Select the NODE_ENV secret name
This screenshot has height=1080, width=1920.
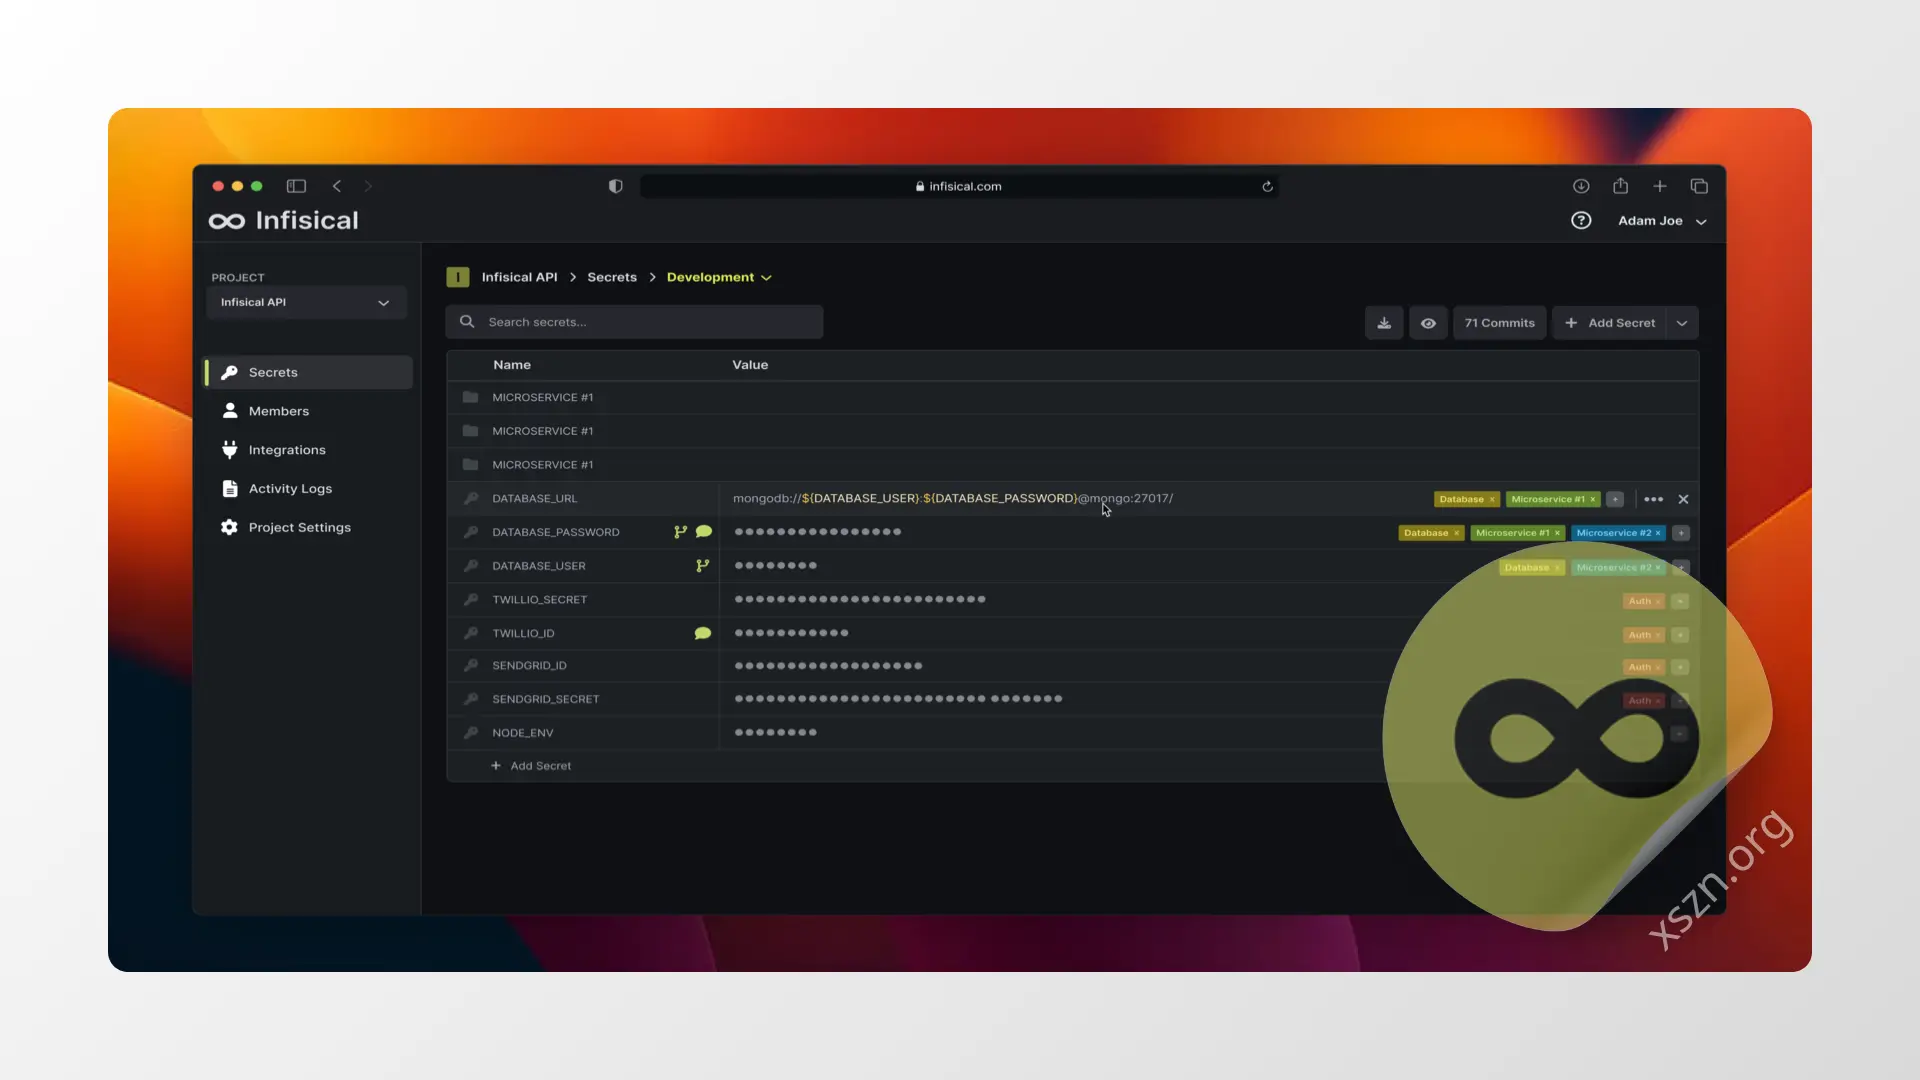pos(523,733)
